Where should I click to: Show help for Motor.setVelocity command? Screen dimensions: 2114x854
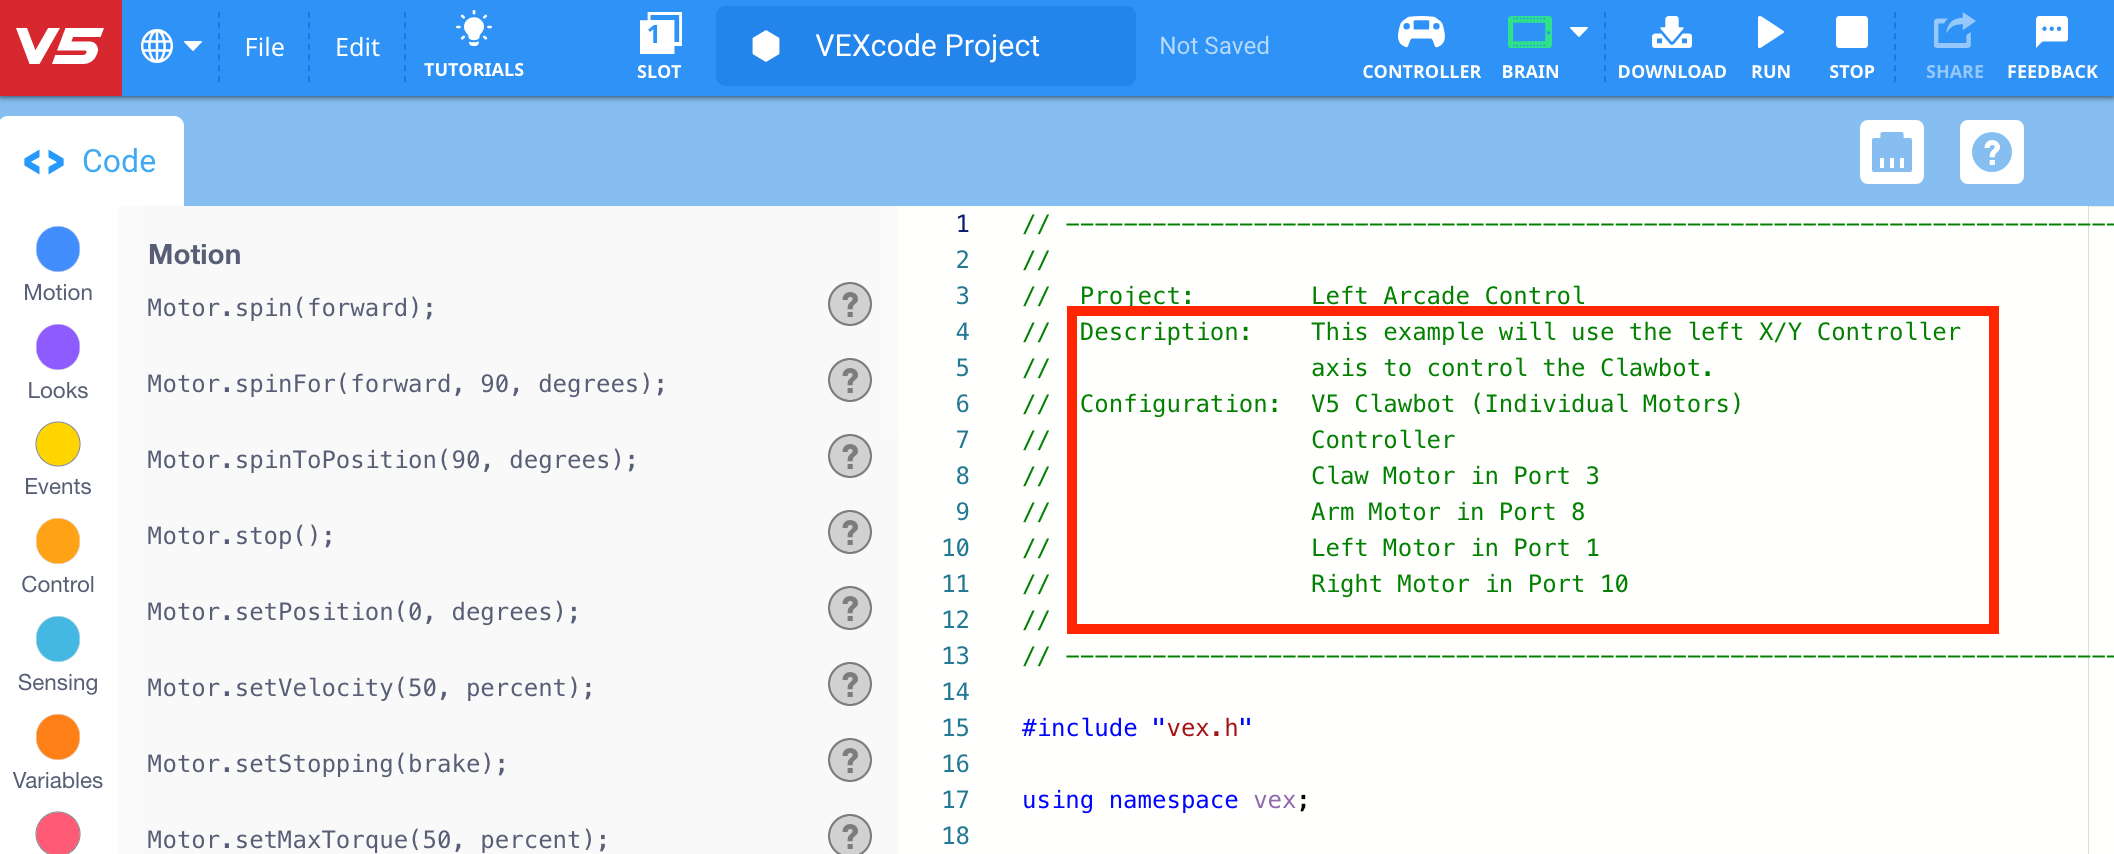point(849,685)
